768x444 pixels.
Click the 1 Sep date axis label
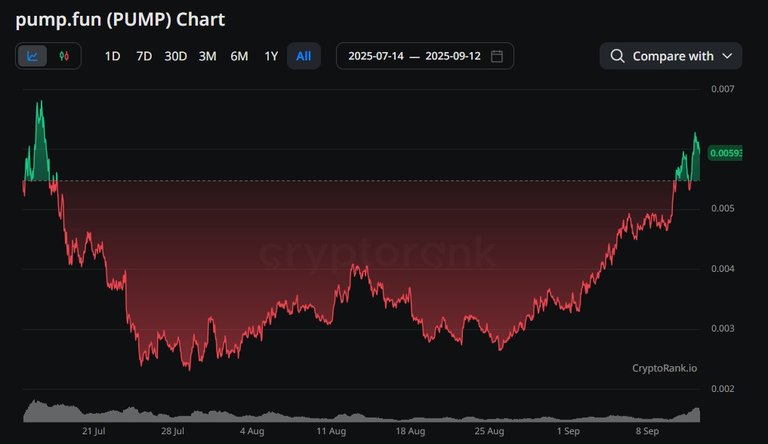[568, 431]
